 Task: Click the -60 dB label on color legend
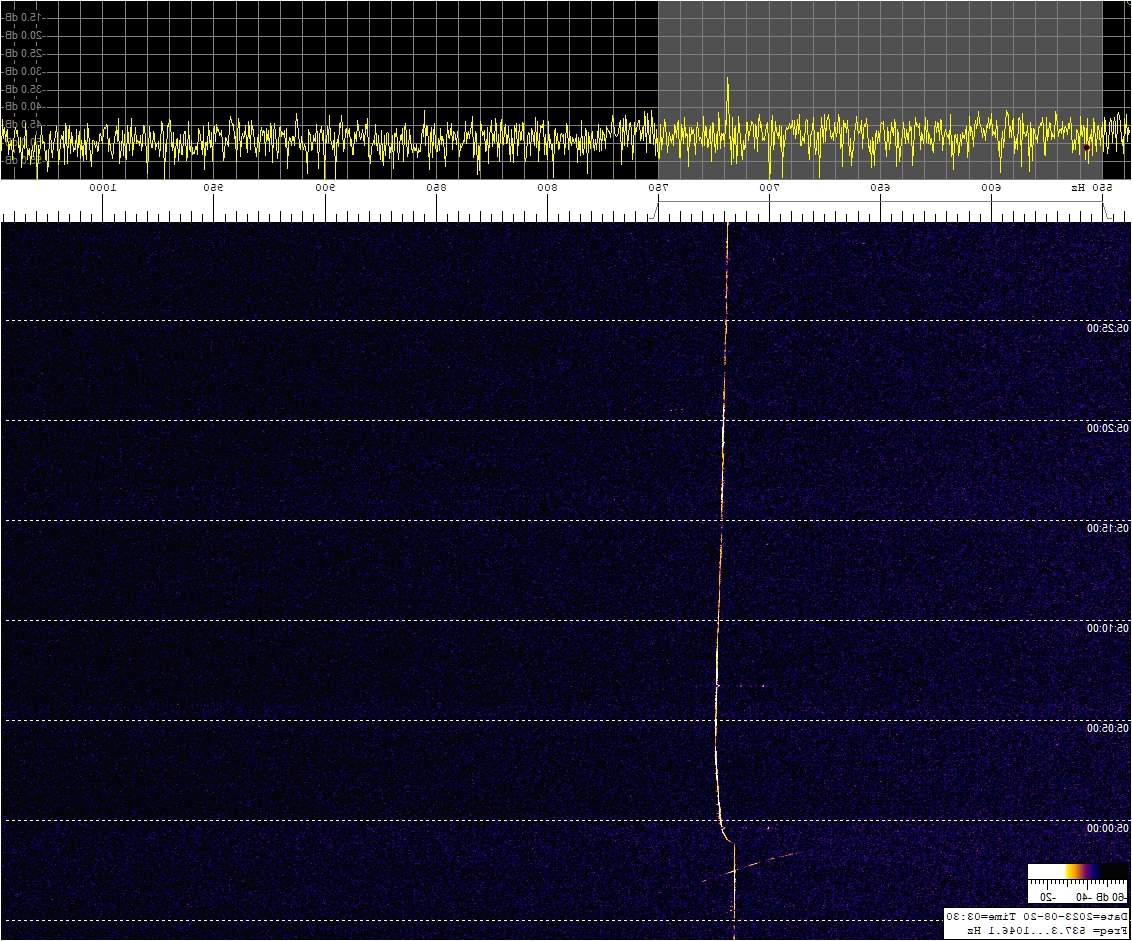tap(1111, 896)
